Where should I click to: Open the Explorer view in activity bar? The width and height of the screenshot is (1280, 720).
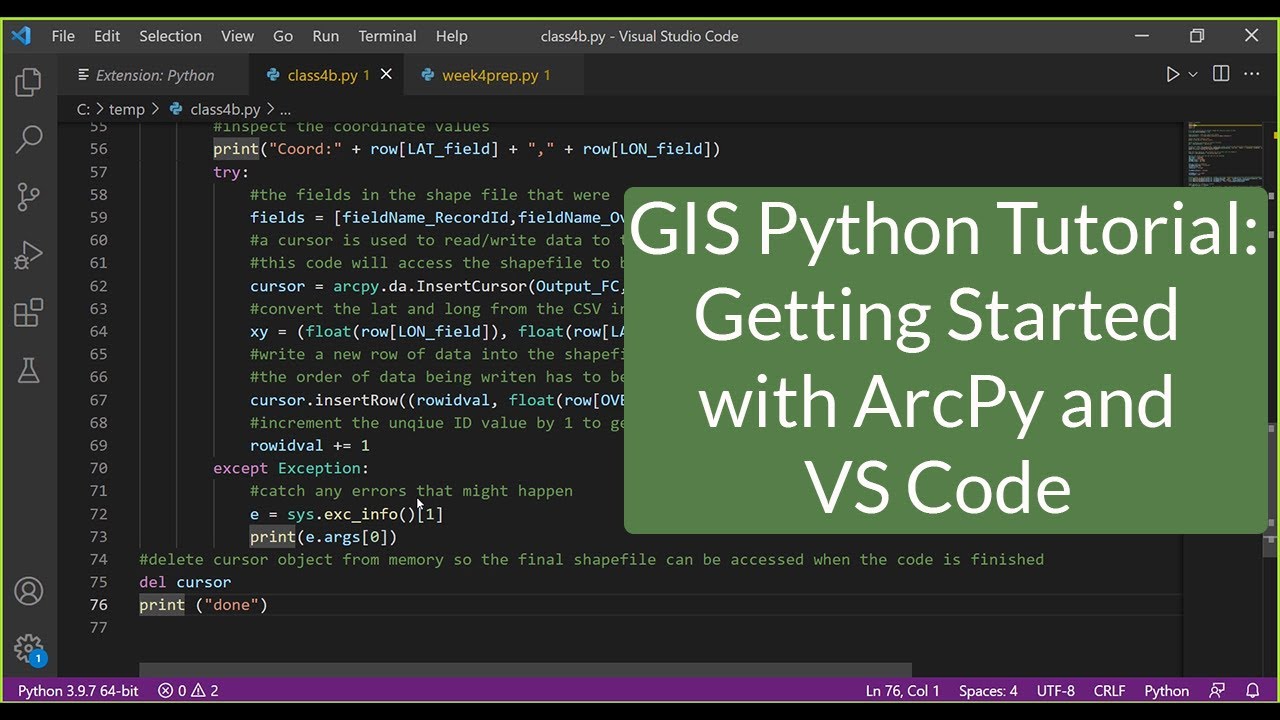coord(28,82)
